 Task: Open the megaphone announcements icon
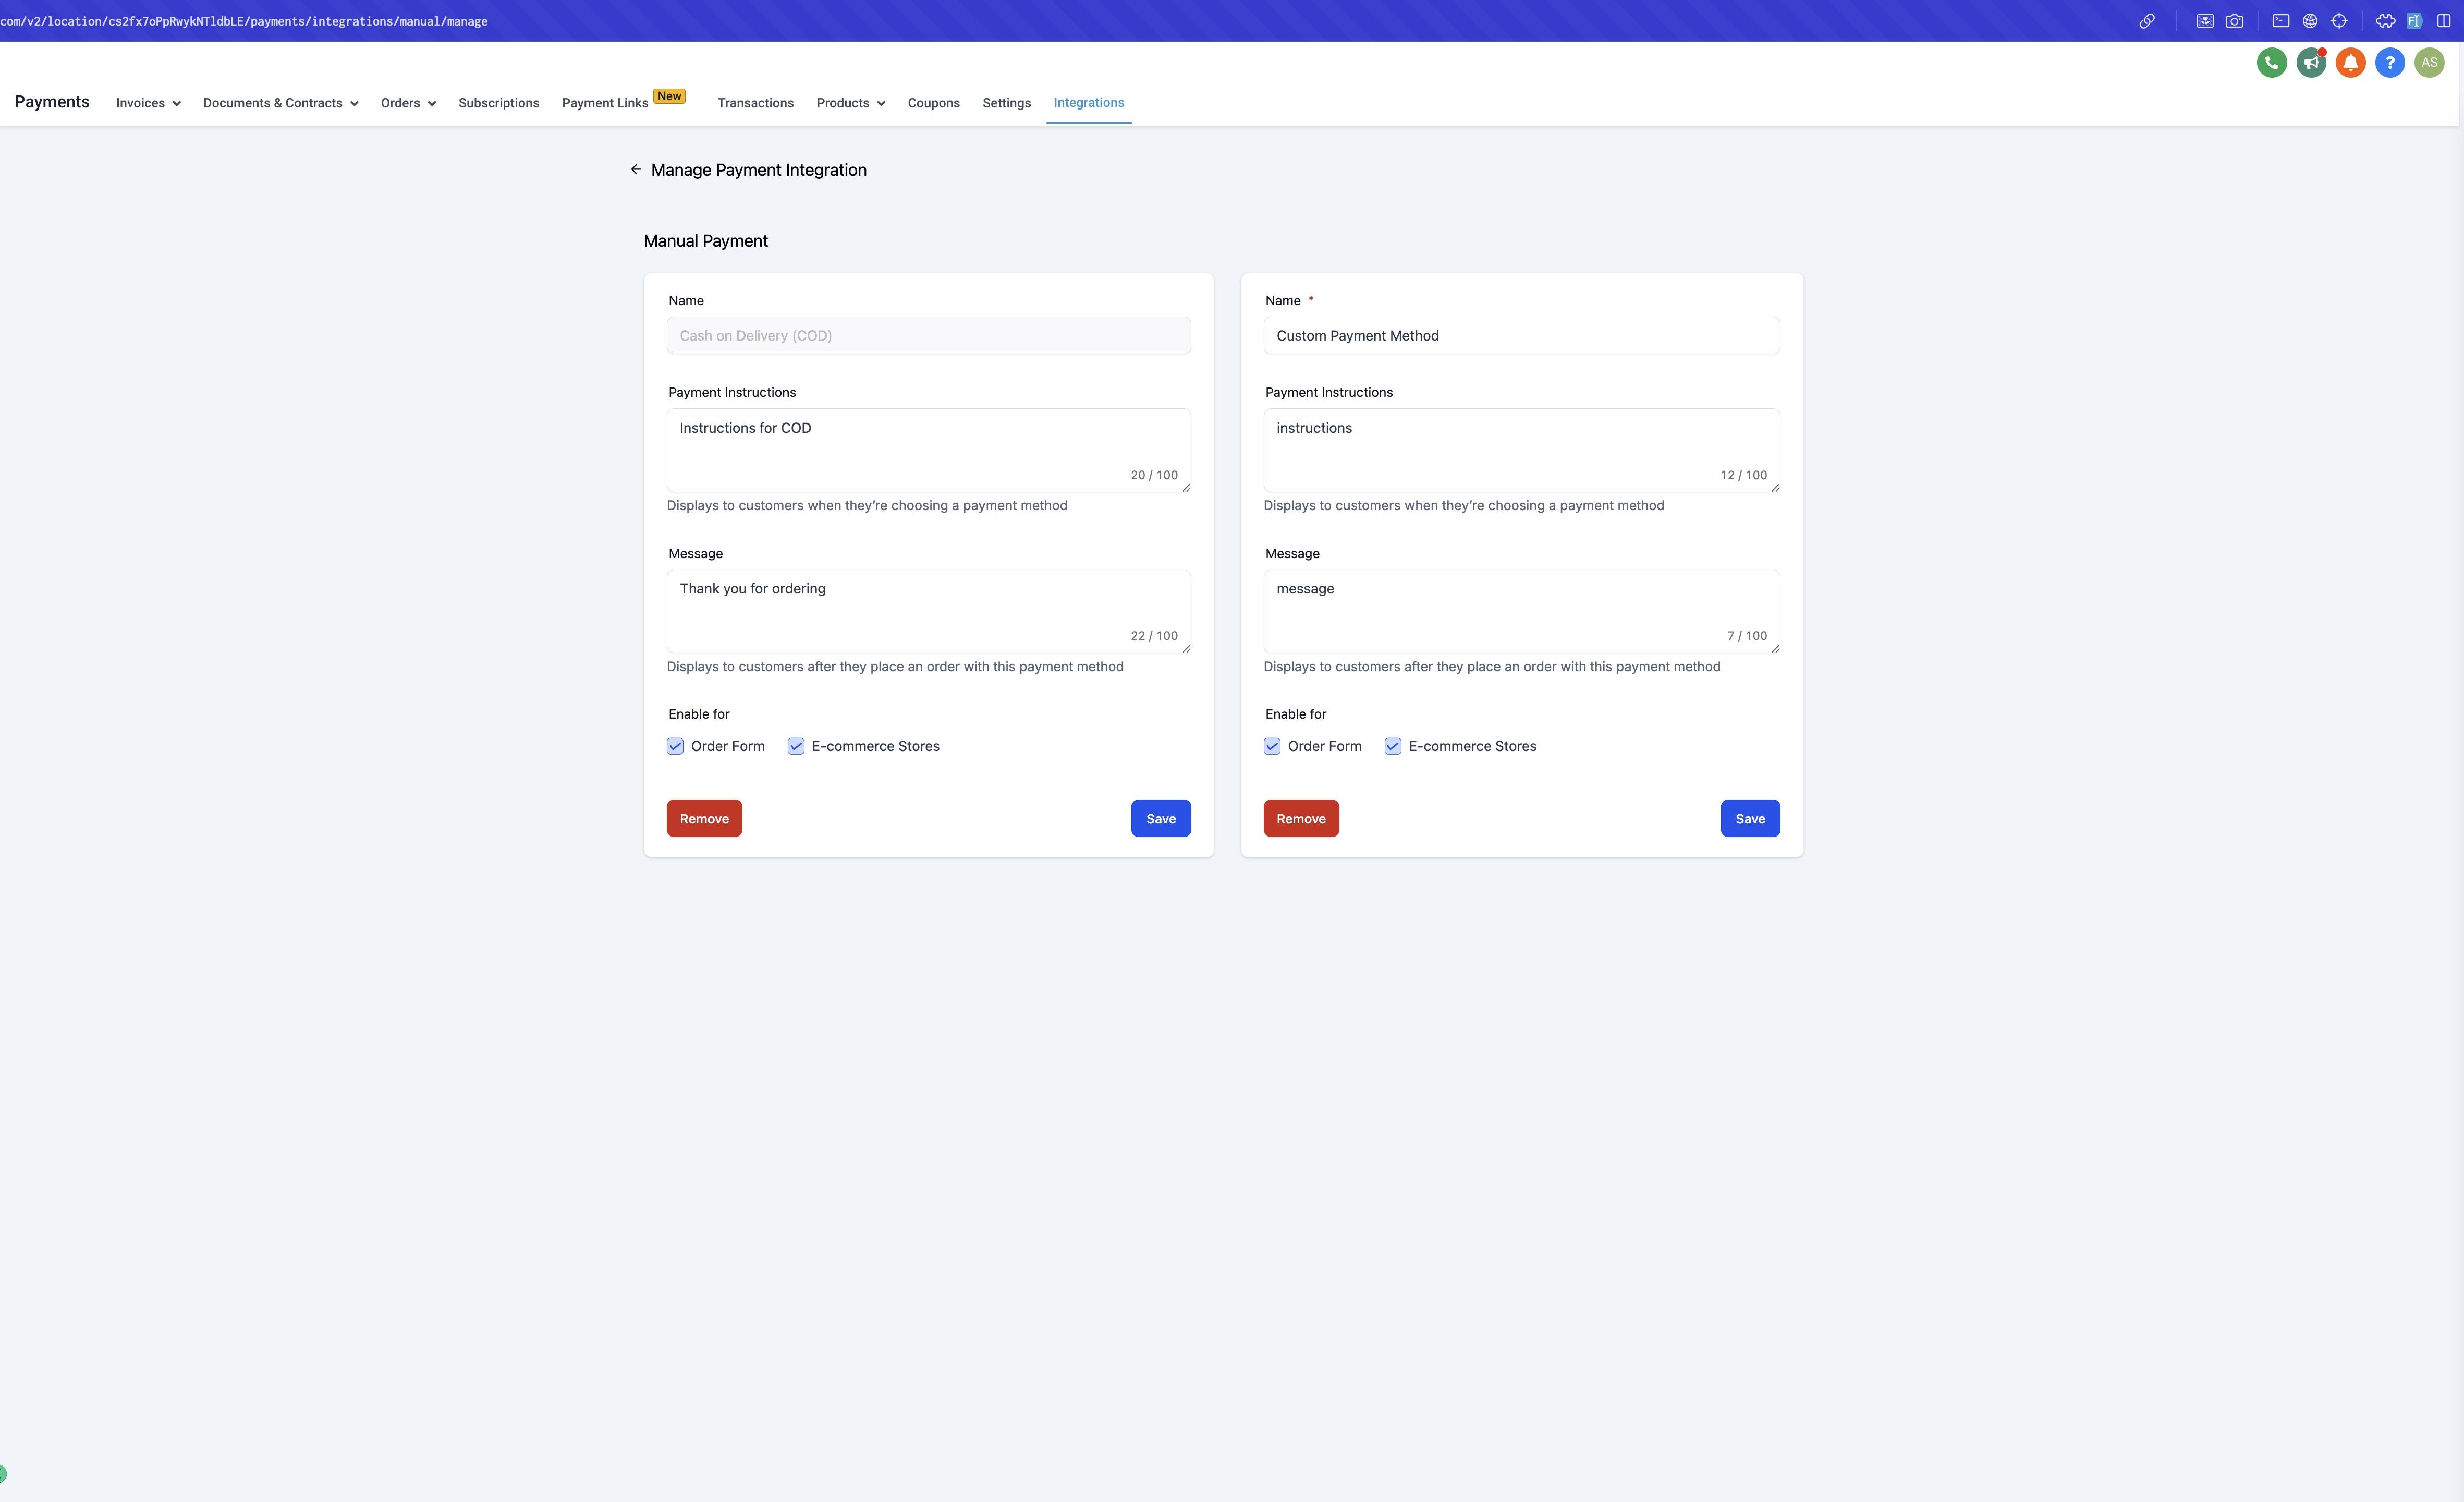pyautogui.click(x=2310, y=63)
